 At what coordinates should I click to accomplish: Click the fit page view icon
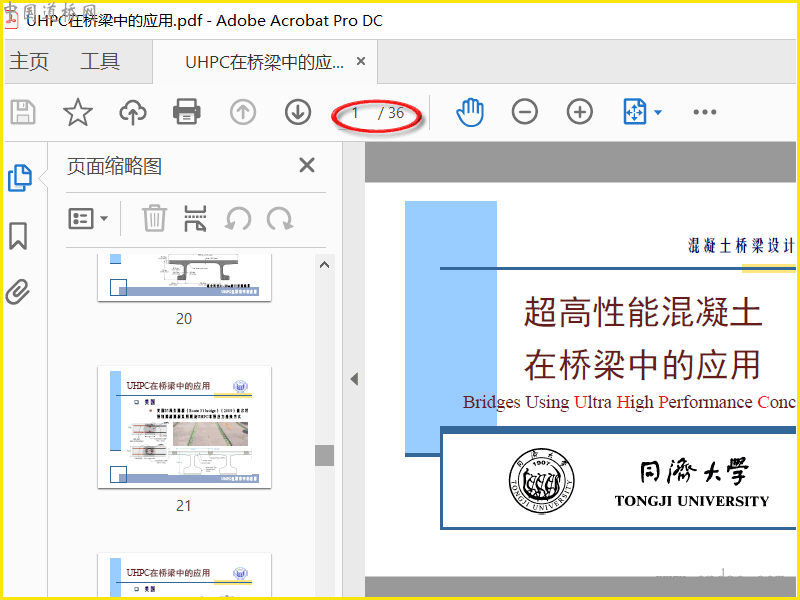(x=635, y=112)
